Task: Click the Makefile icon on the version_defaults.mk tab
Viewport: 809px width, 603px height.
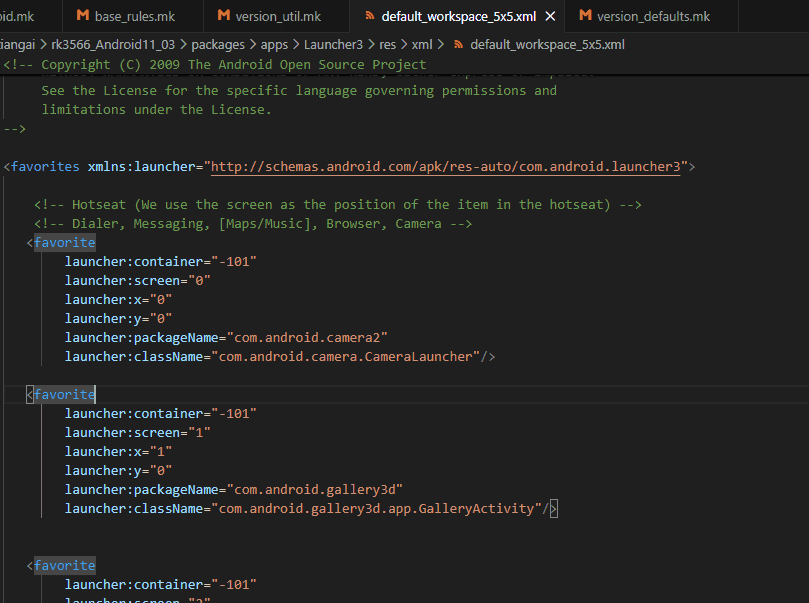Action: point(585,17)
